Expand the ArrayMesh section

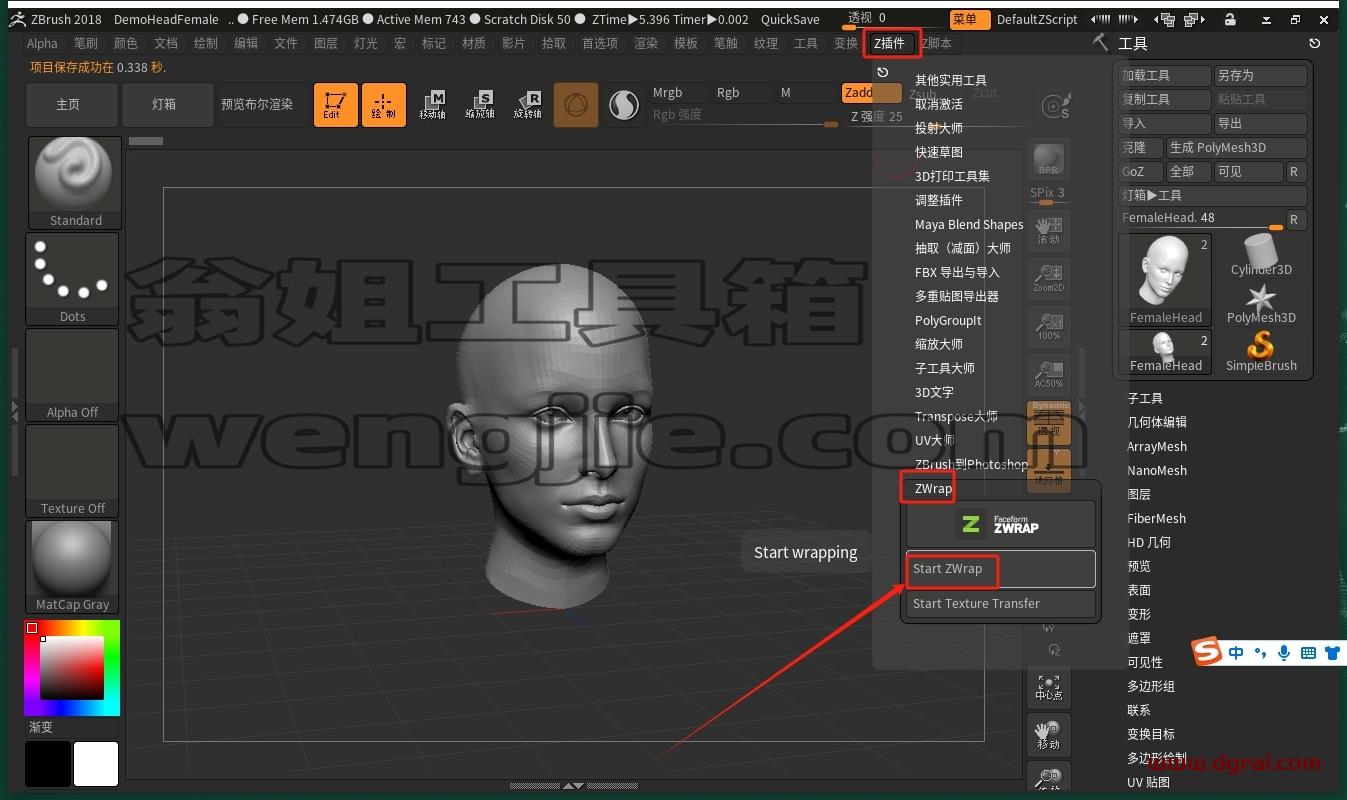pyautogui.click(x=1157, y=447)
